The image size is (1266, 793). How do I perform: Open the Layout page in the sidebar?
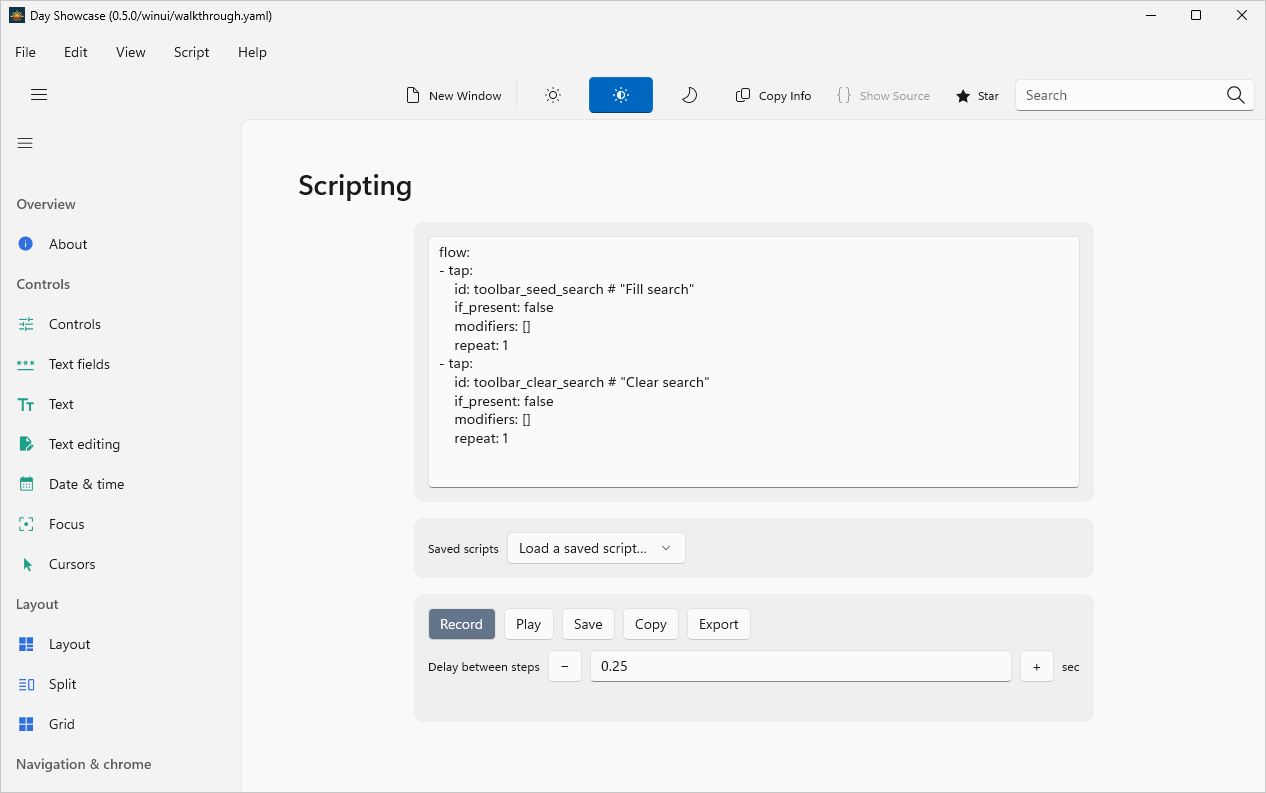tap(121, 644)
